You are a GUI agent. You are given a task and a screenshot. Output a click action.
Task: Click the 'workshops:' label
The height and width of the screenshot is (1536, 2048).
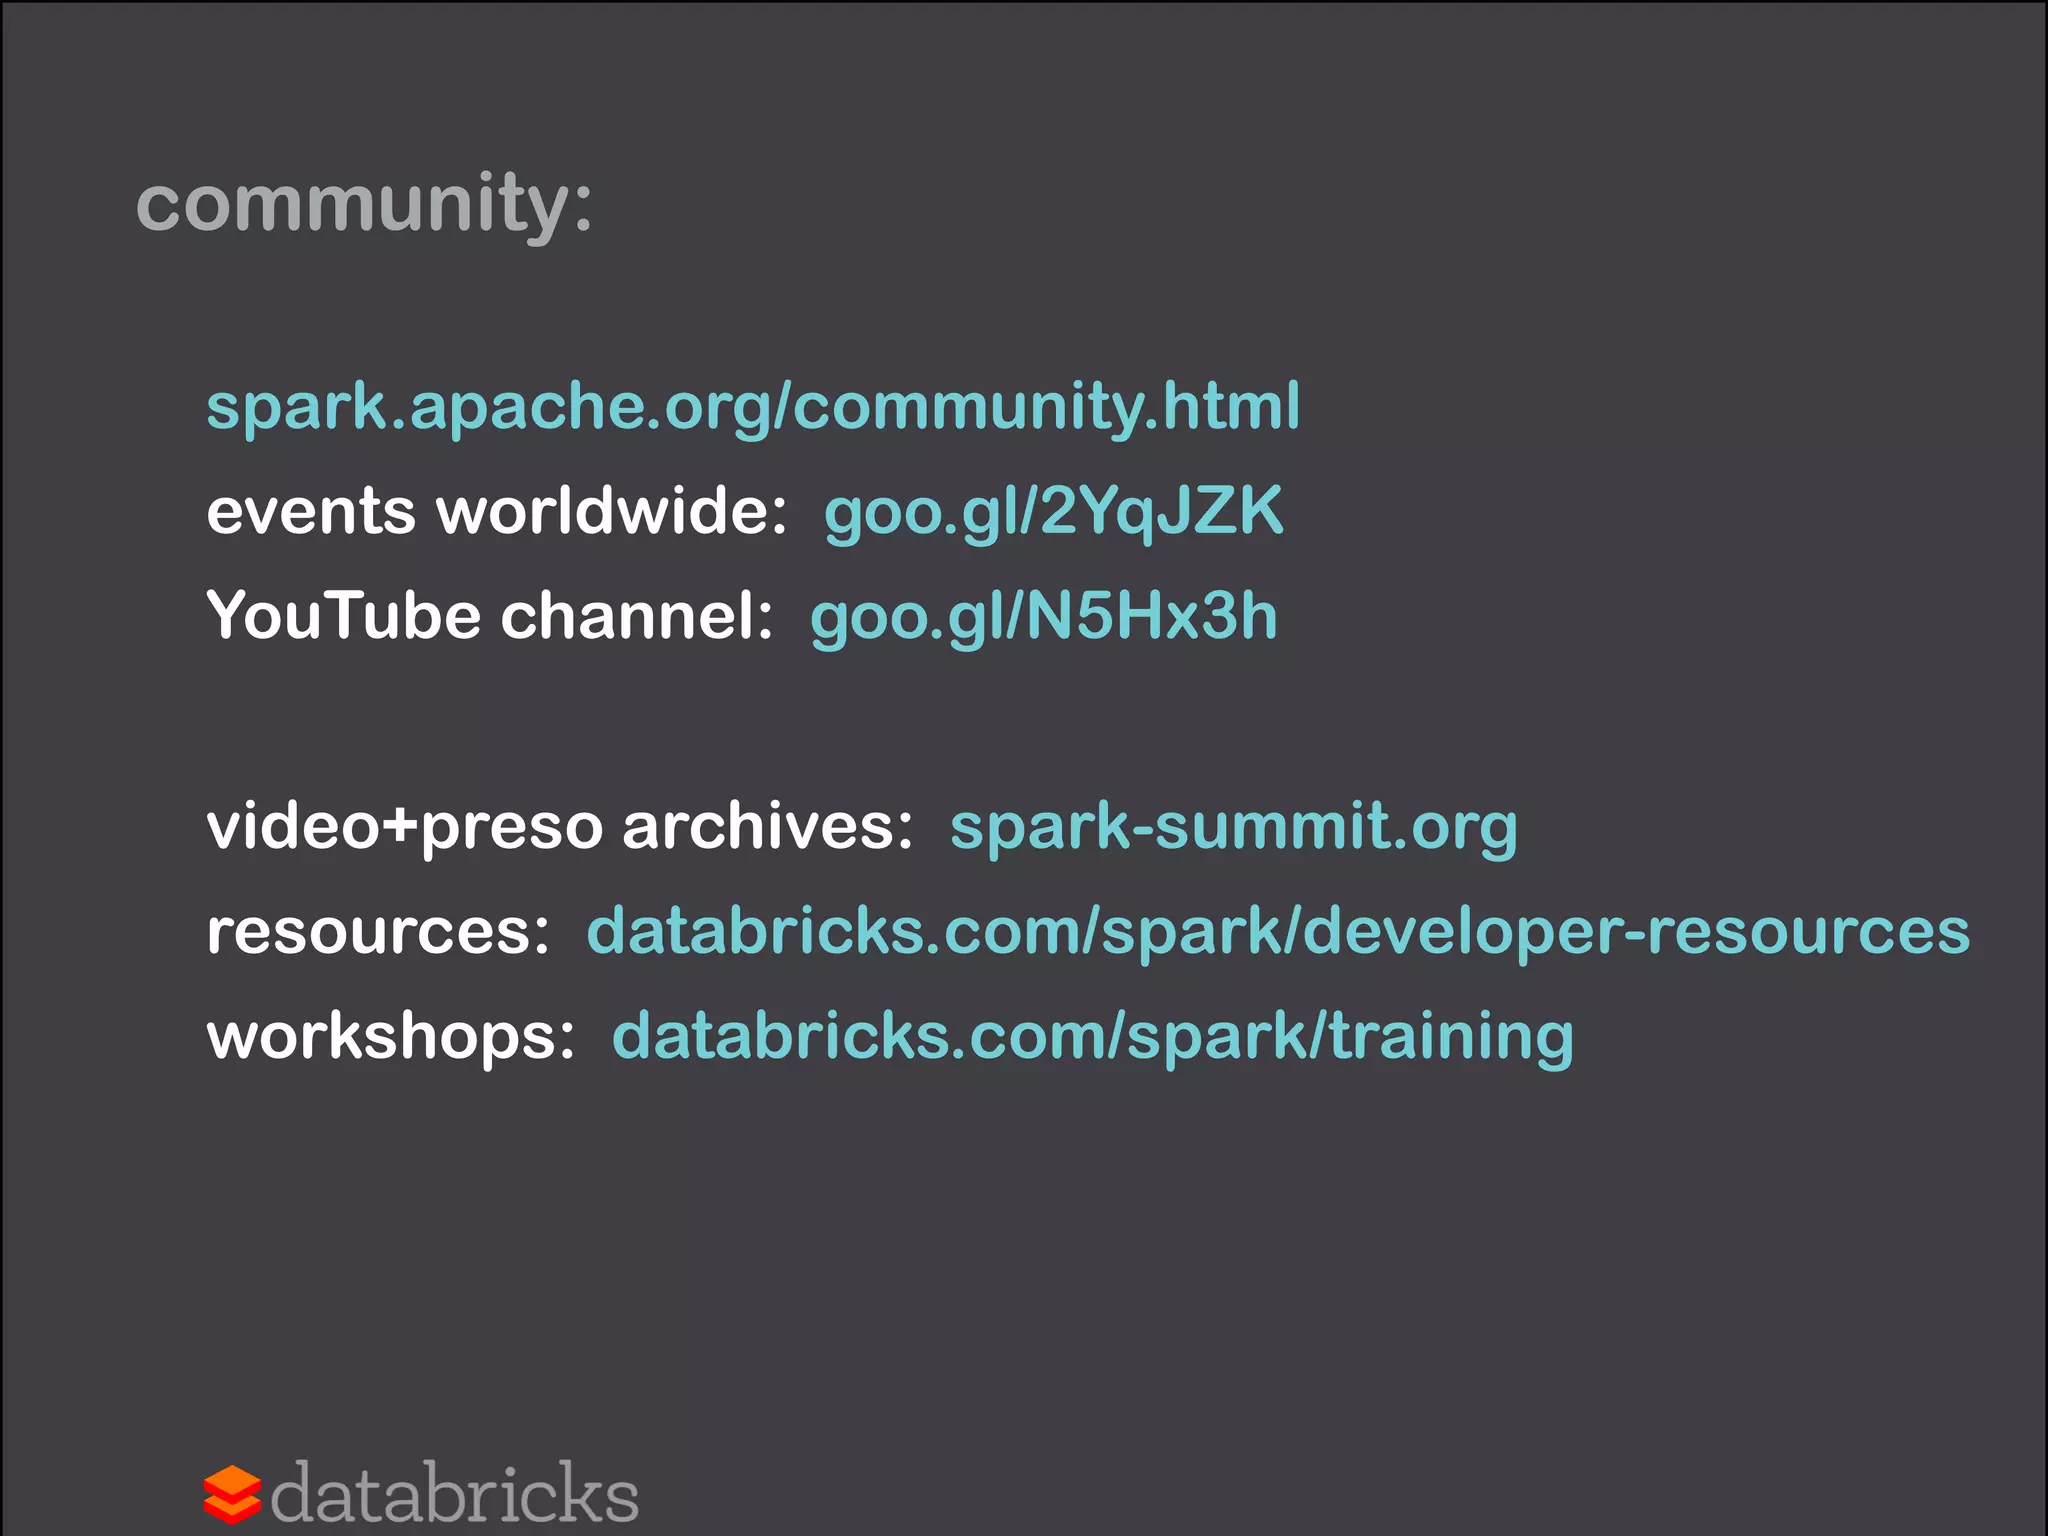click(x=390, y=1037)
